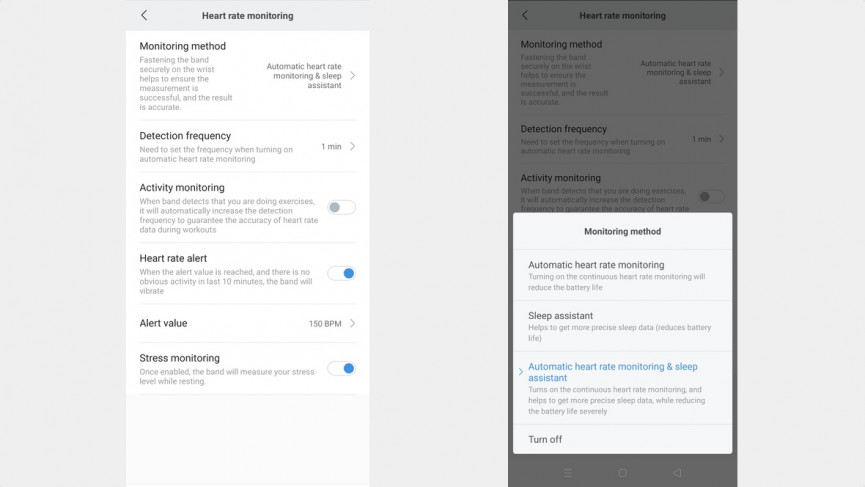This screenshot has height=487, width=865.
Task: Tap back arrow on right dimmed screen
Action: click(x=525, y=15)
